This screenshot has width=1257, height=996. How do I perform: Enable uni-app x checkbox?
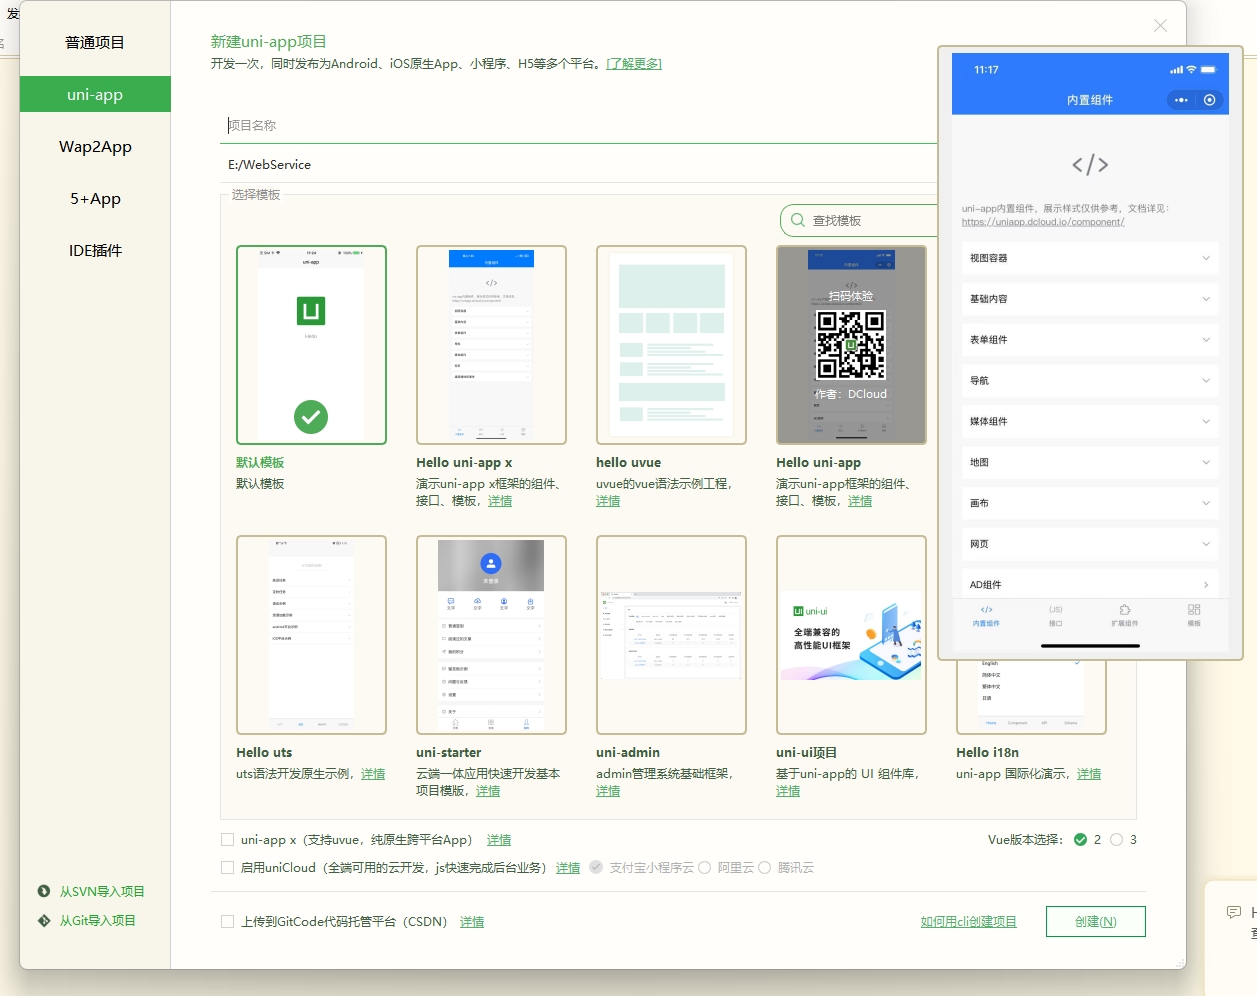228,840
